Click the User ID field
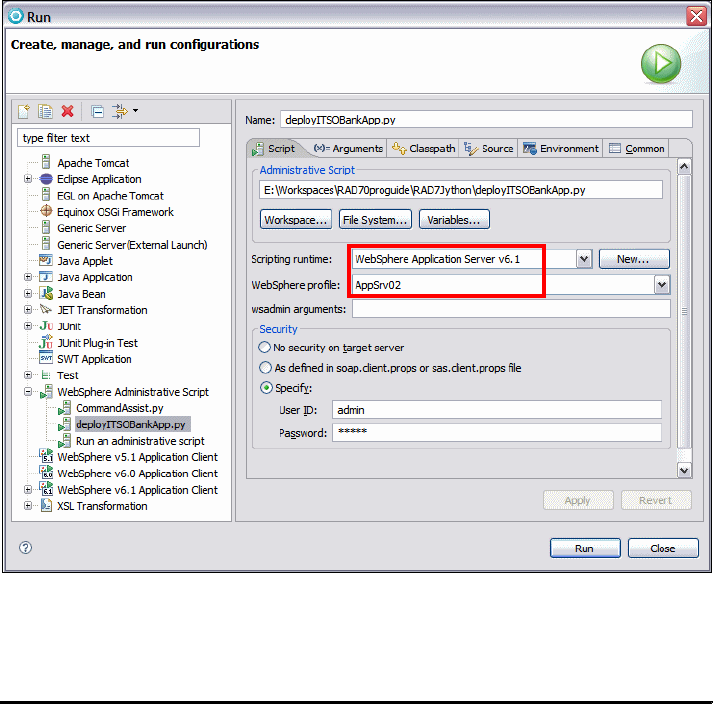 click(x=497, y=409)
